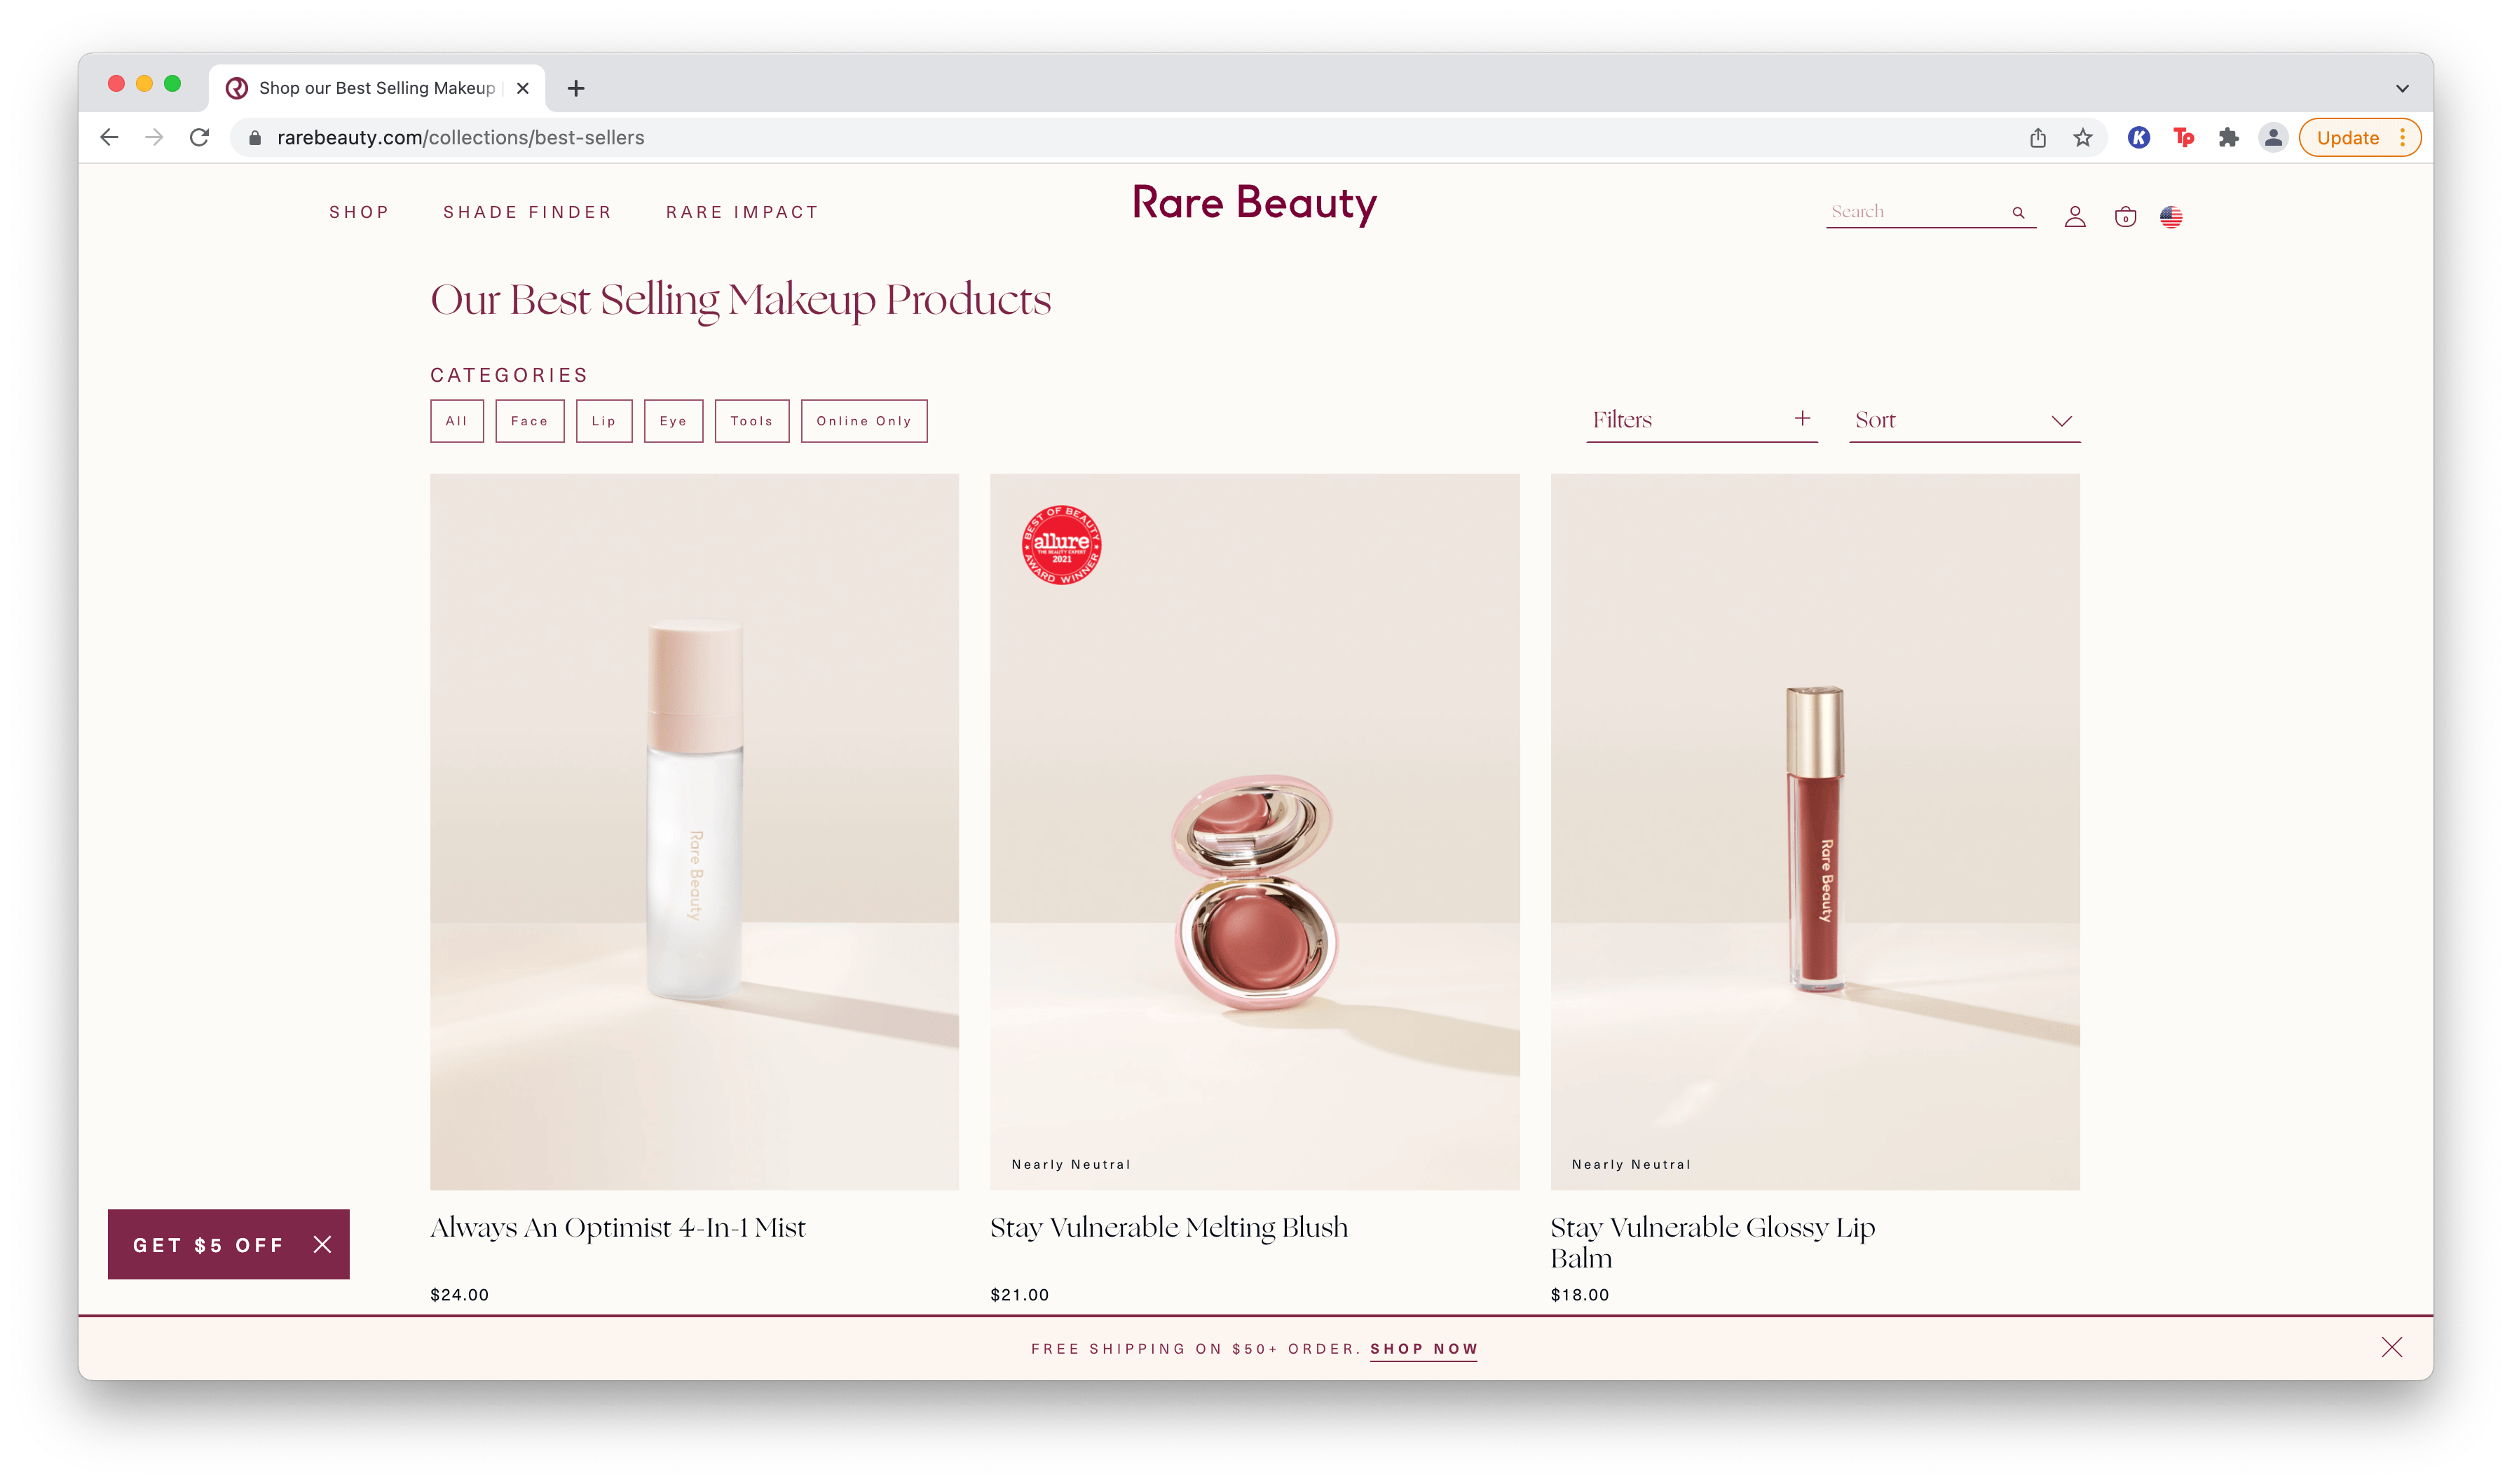Go to SHADE FINDER
This screenshot has width=2512, height=1484.
pyautogui.click(x=527, y=212)
